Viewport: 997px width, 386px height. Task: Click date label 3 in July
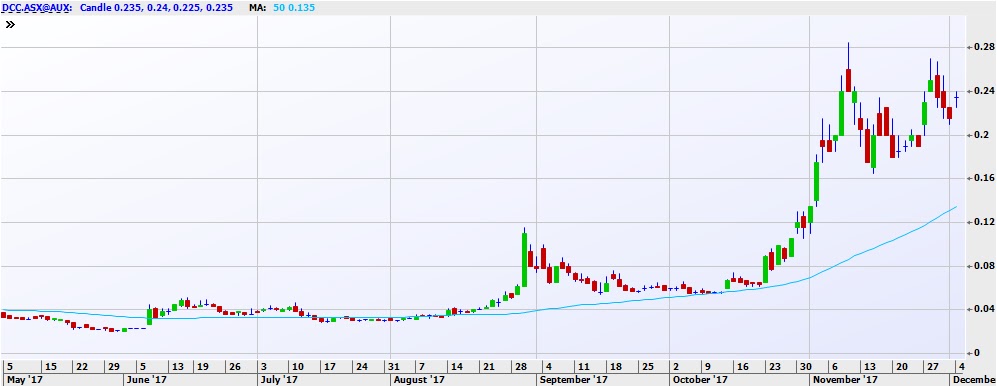pyautogui.click(x=265, y=366)
